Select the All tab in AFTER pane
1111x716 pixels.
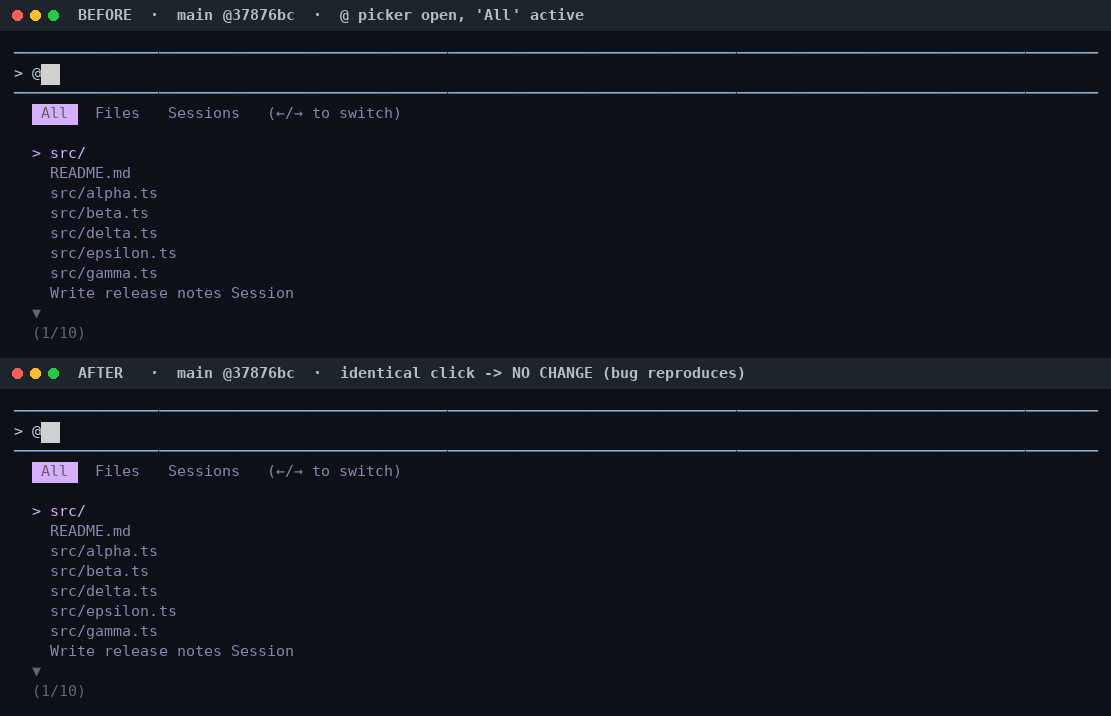point(55,472)
